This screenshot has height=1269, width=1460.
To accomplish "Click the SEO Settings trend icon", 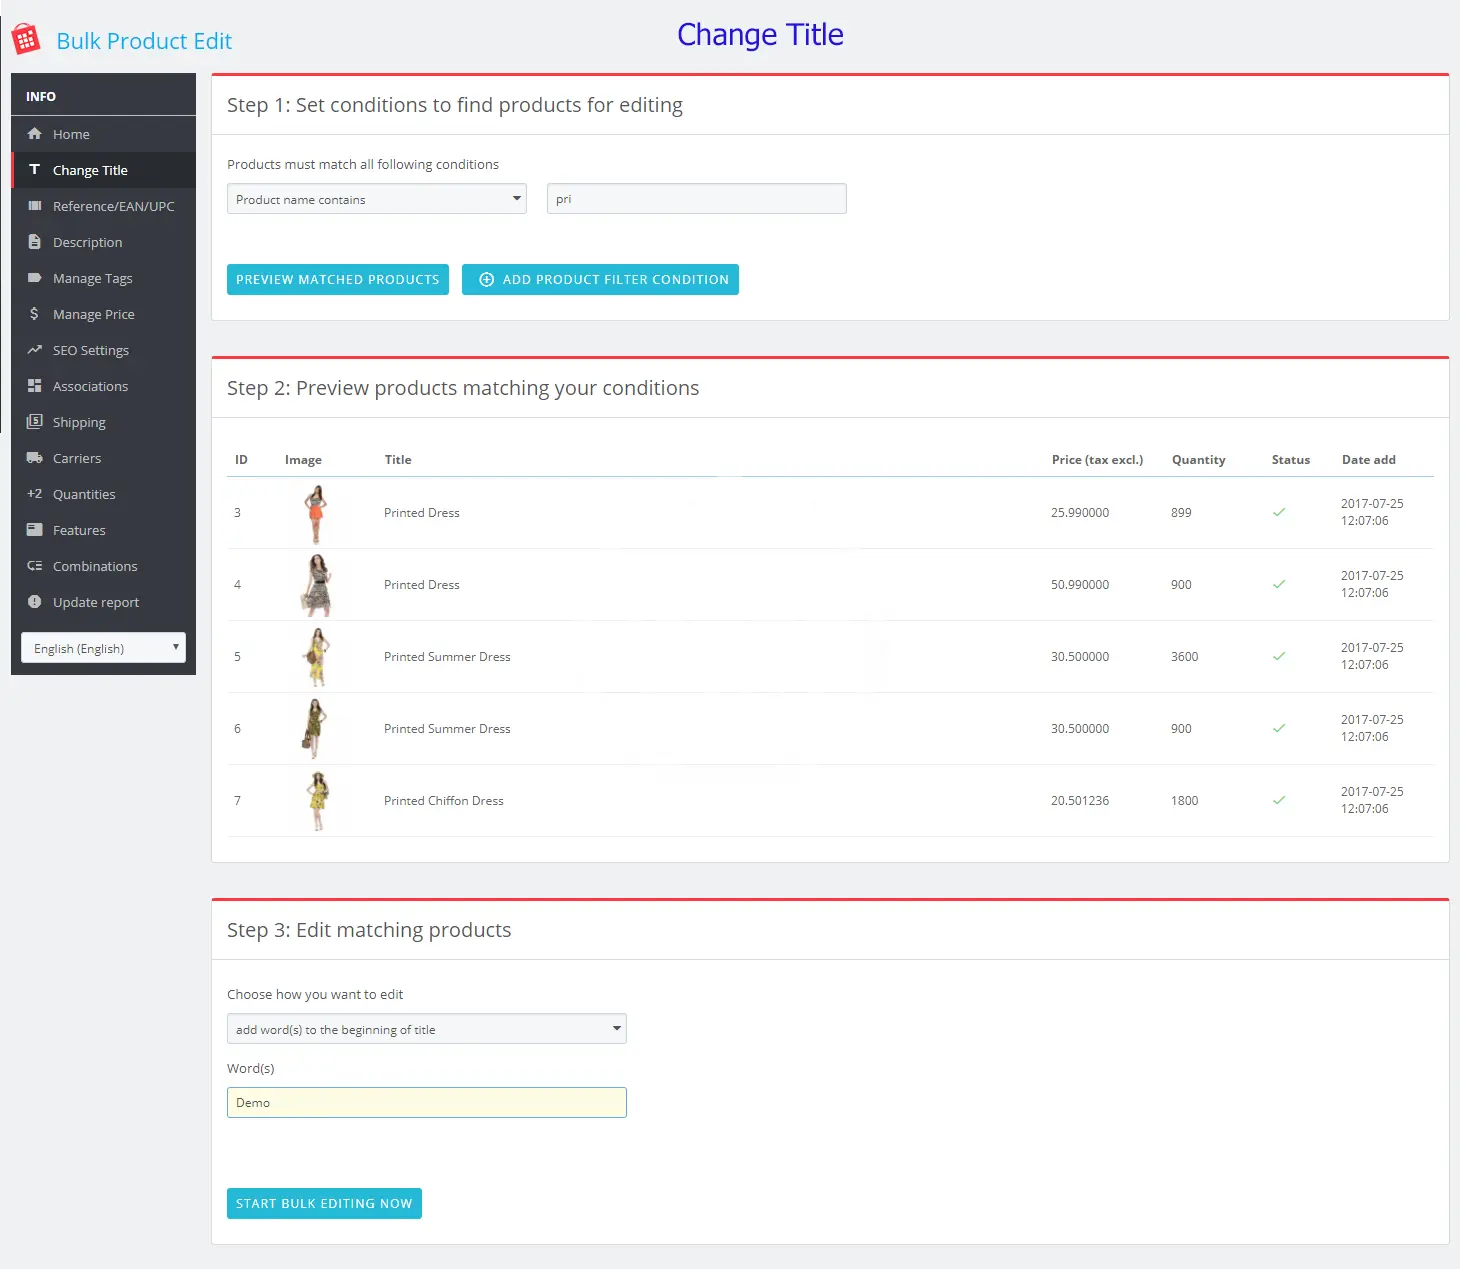I will coord(35,350).
